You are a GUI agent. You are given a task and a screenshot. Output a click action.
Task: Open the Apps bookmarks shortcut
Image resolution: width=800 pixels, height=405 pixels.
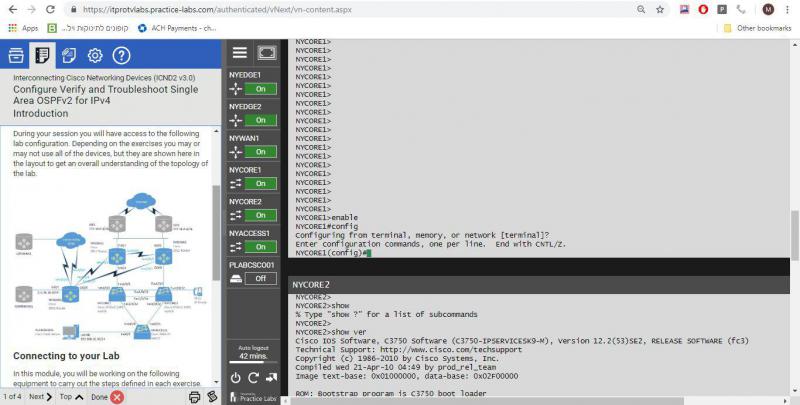pos(23,28)
